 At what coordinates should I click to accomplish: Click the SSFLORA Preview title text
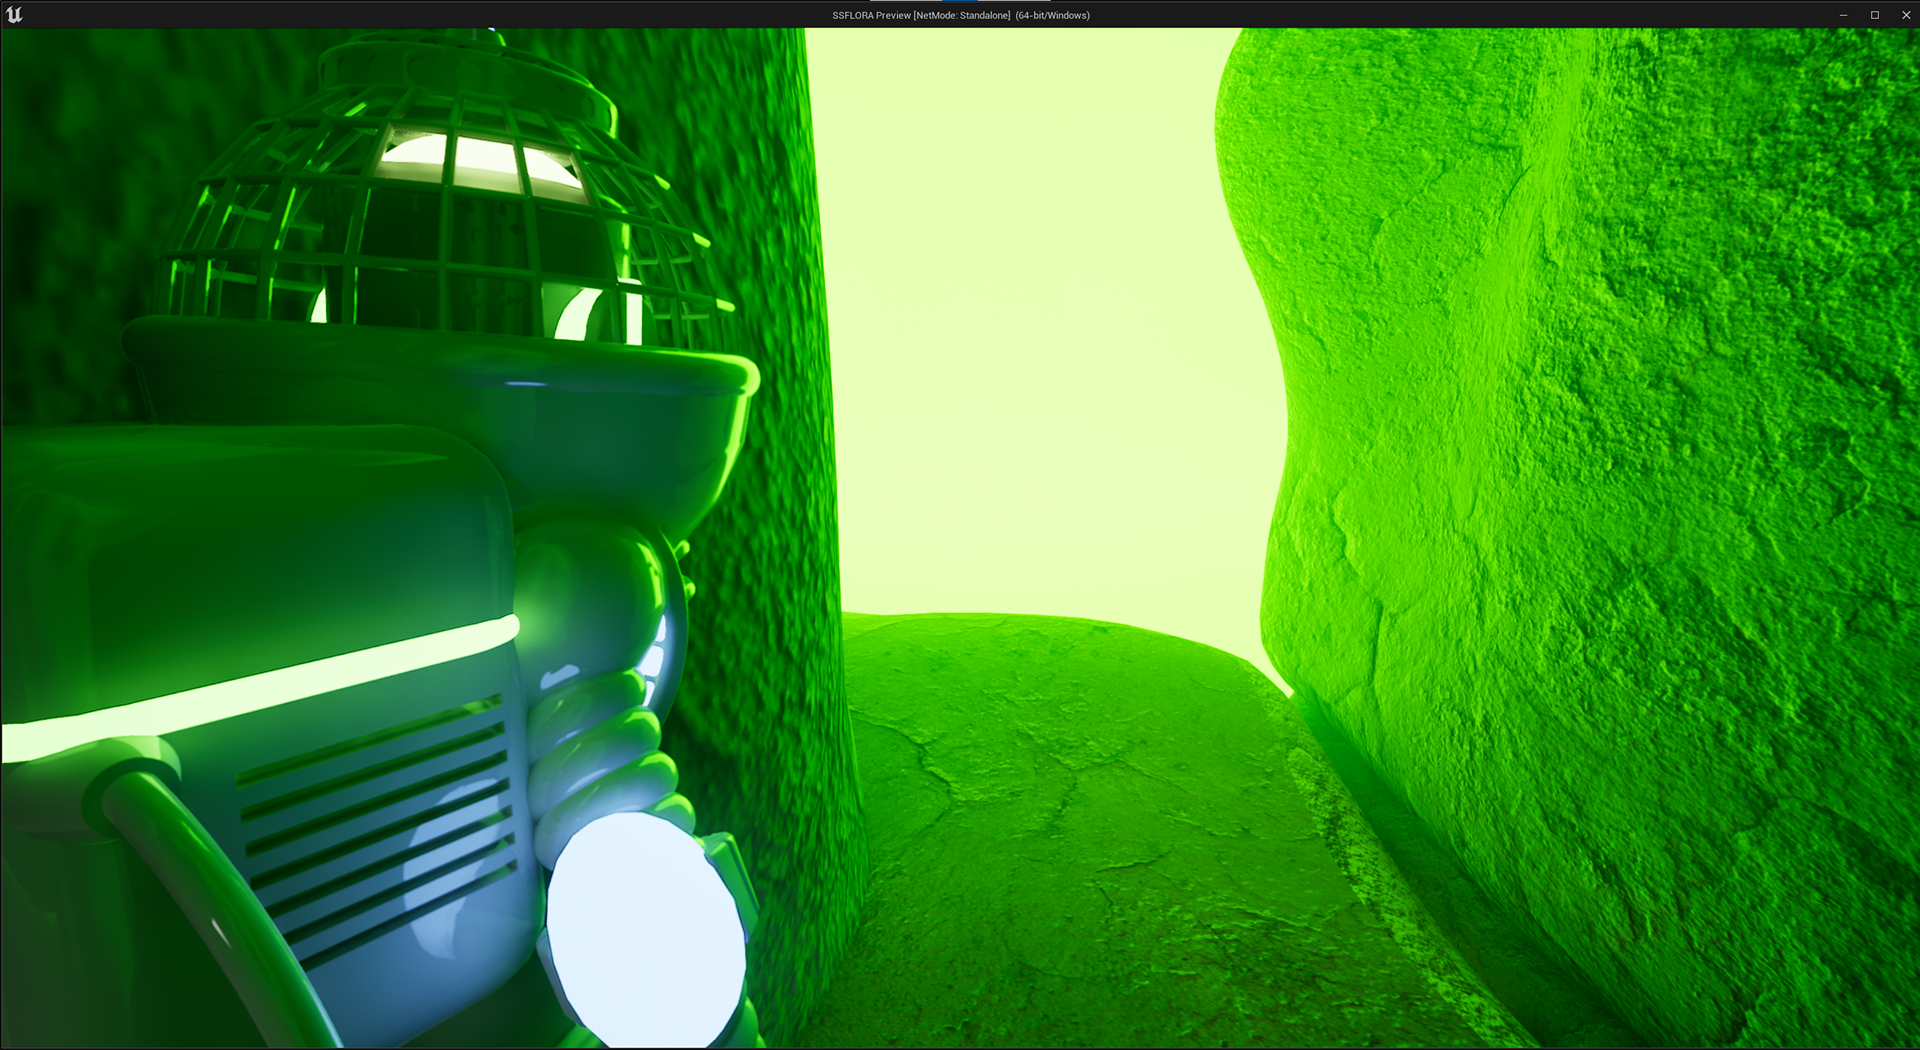point(961,16)
